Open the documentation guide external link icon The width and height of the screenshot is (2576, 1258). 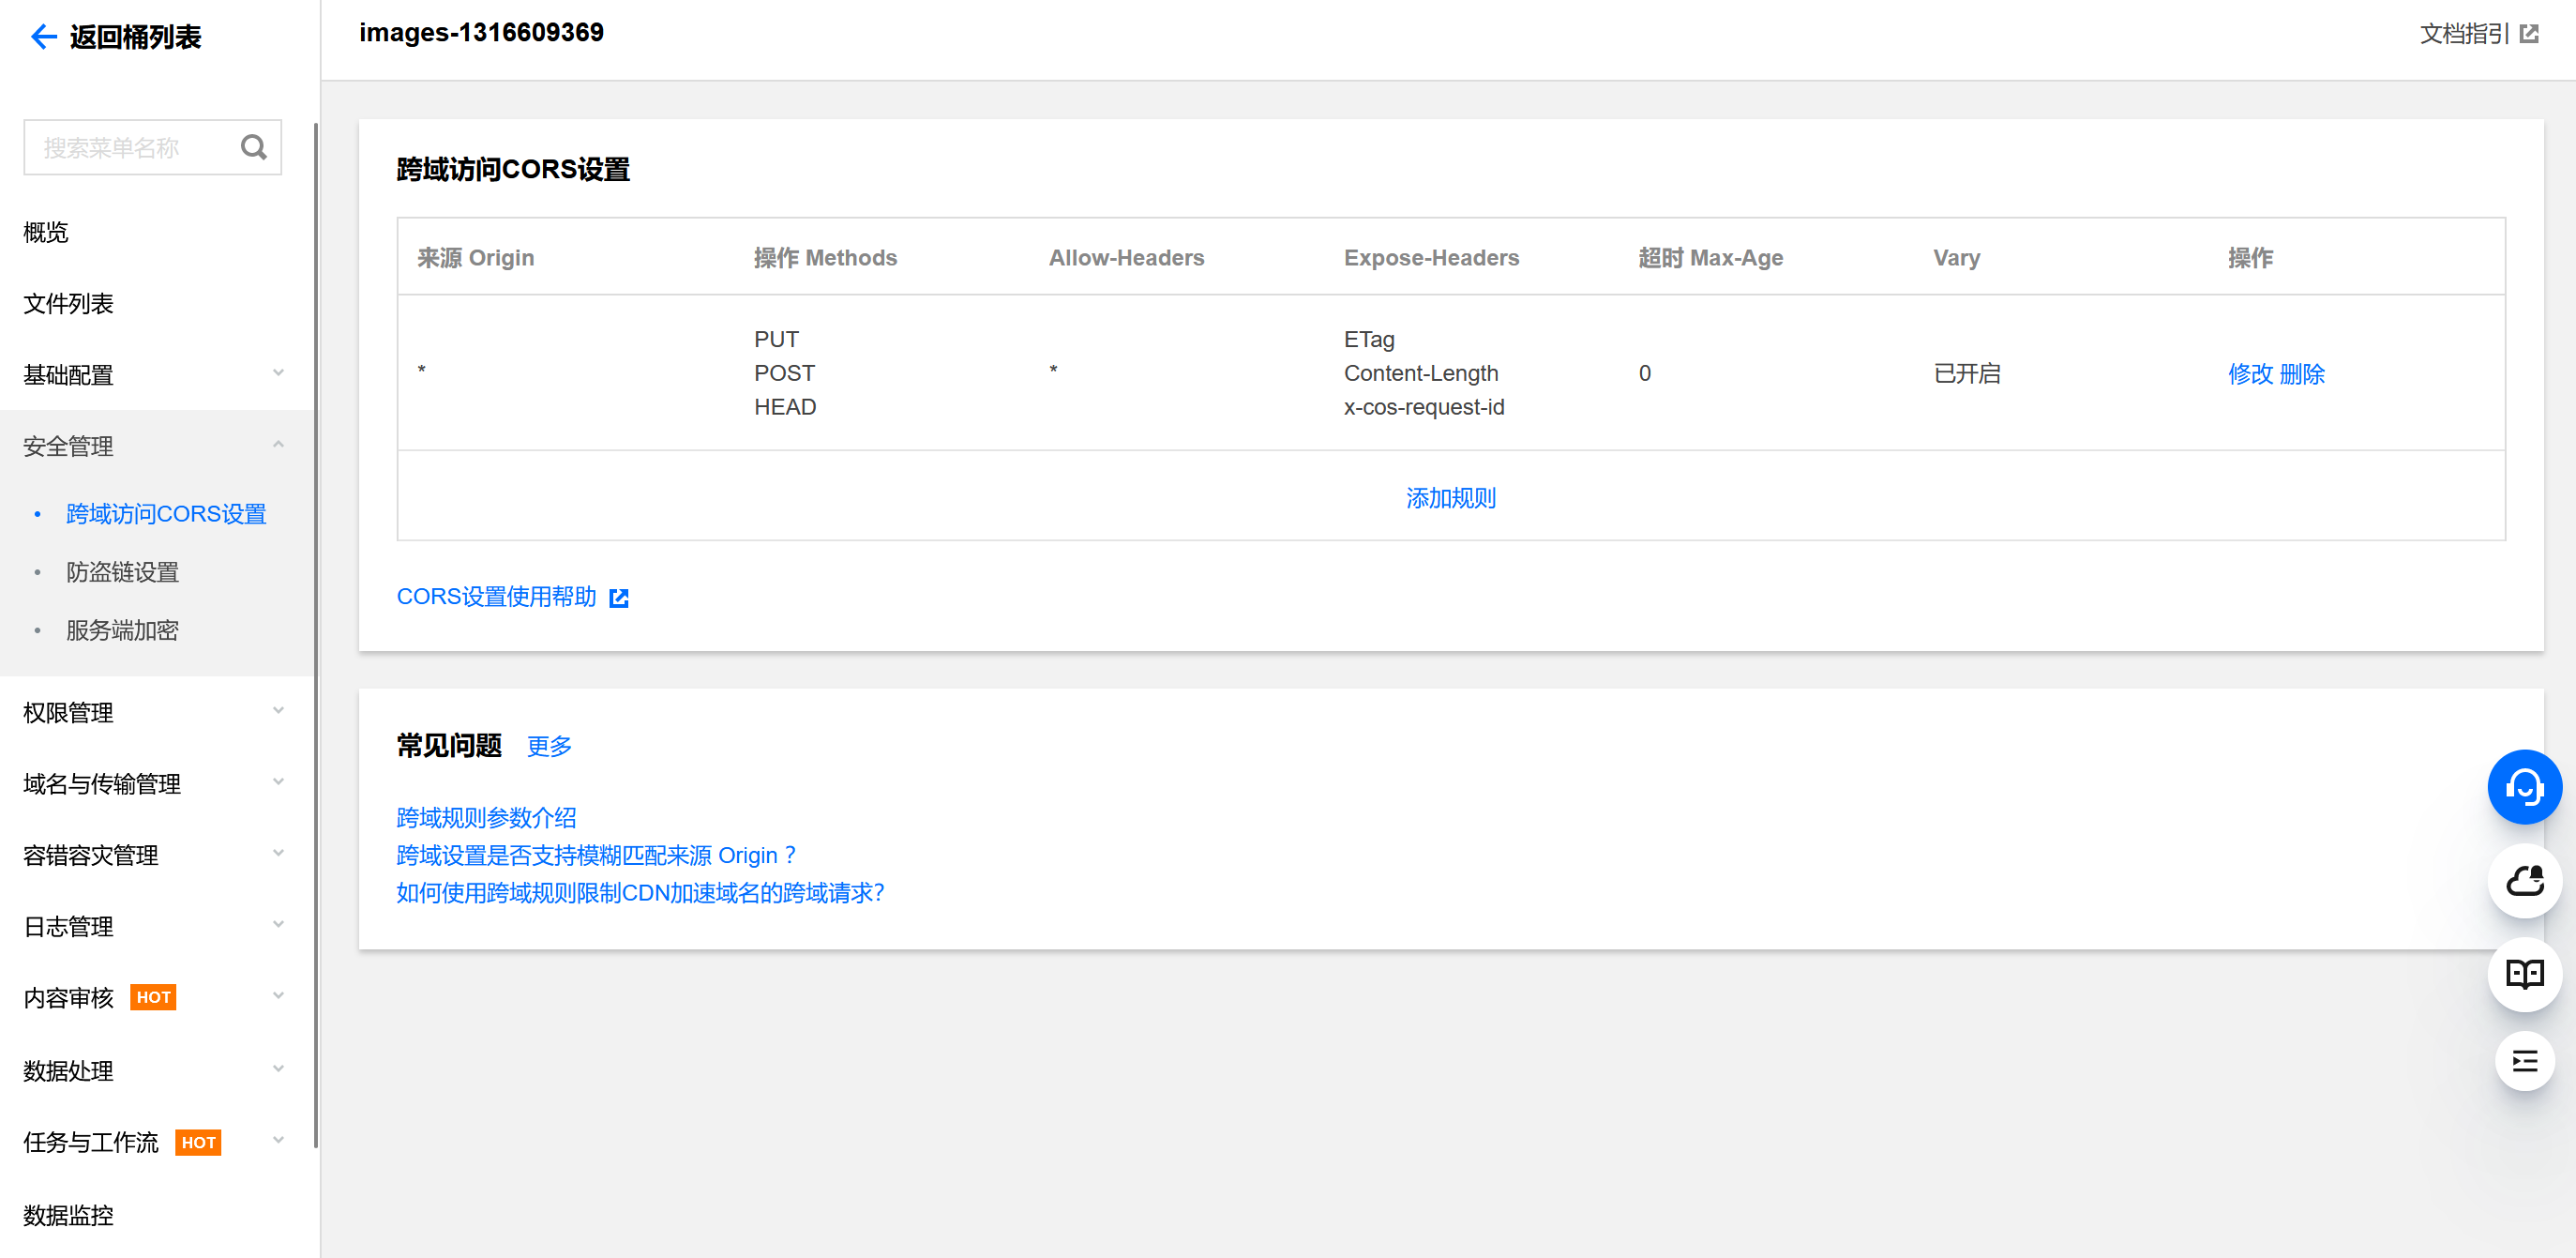point(2529,34)
